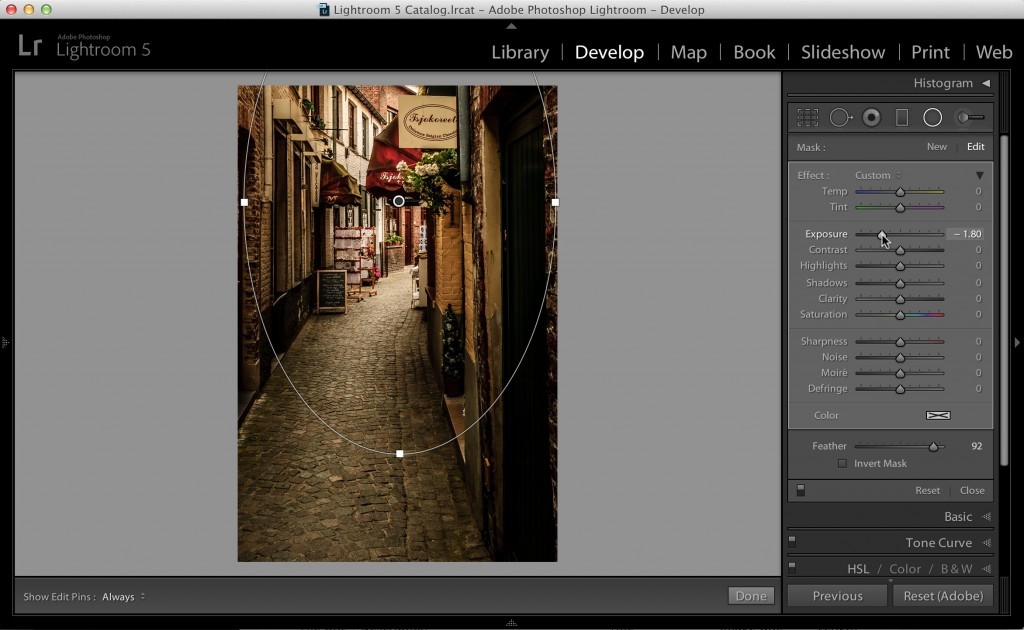1024x630 pixels.
Task: Open the Color swatch picker
Action: [938, 415]
